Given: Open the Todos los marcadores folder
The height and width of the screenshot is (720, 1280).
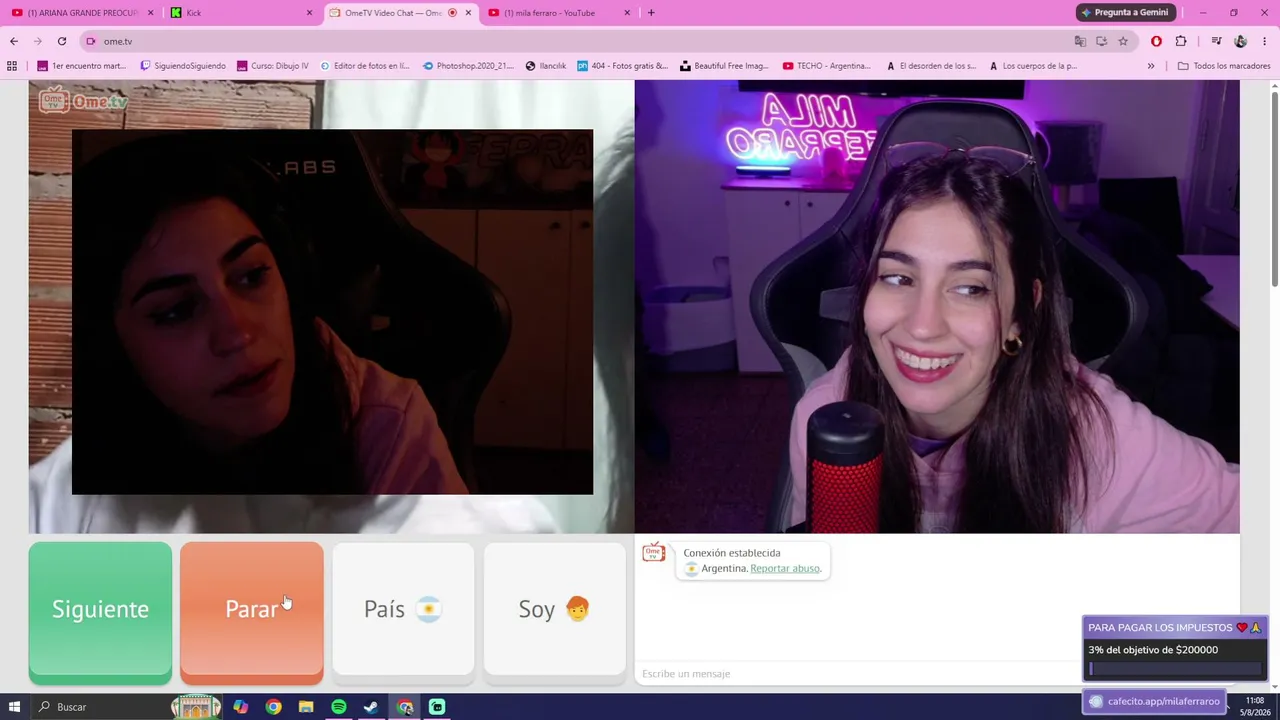Looking at the screenshot, I should point(1224,66).
